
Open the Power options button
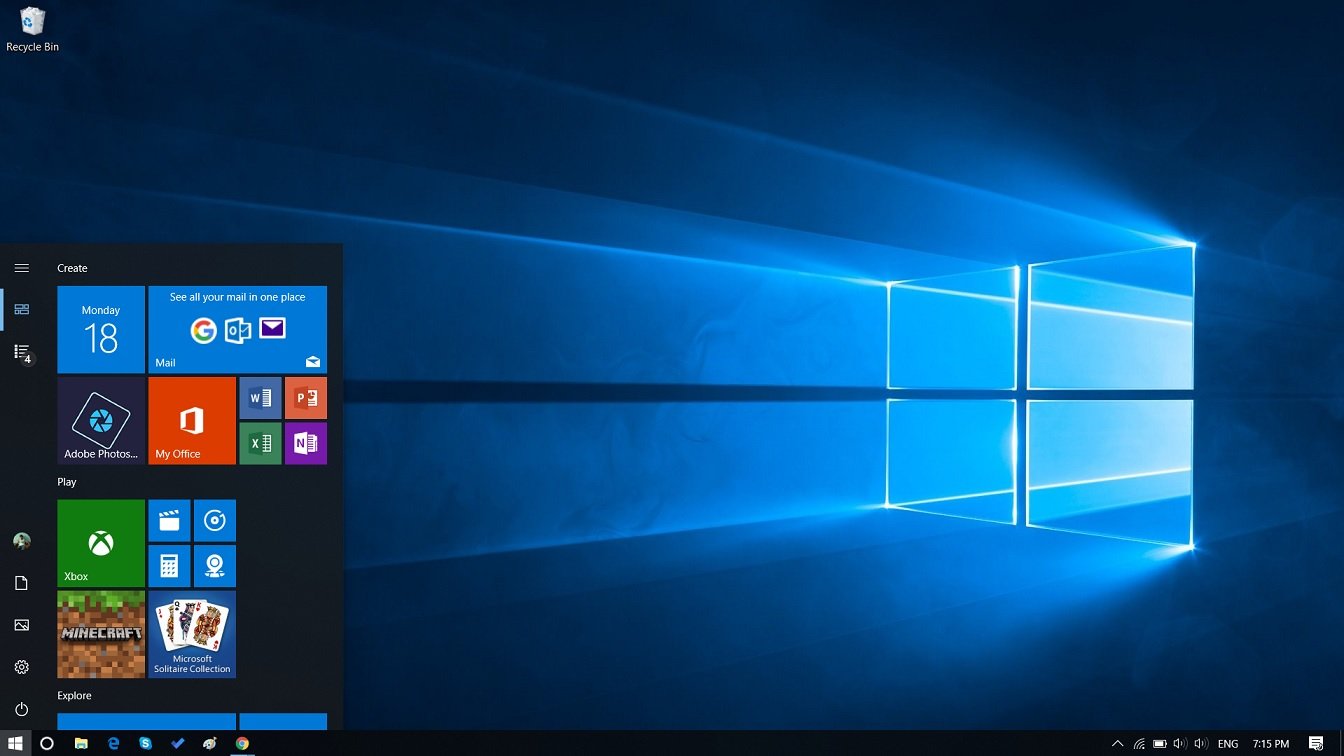21,709
